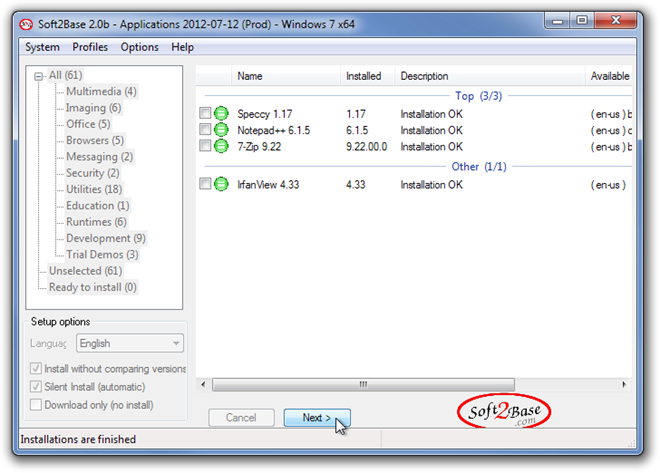This screenshot has width=660, height=473.
Task: Click the Installations are finished status text
Action: coord(78,439)
